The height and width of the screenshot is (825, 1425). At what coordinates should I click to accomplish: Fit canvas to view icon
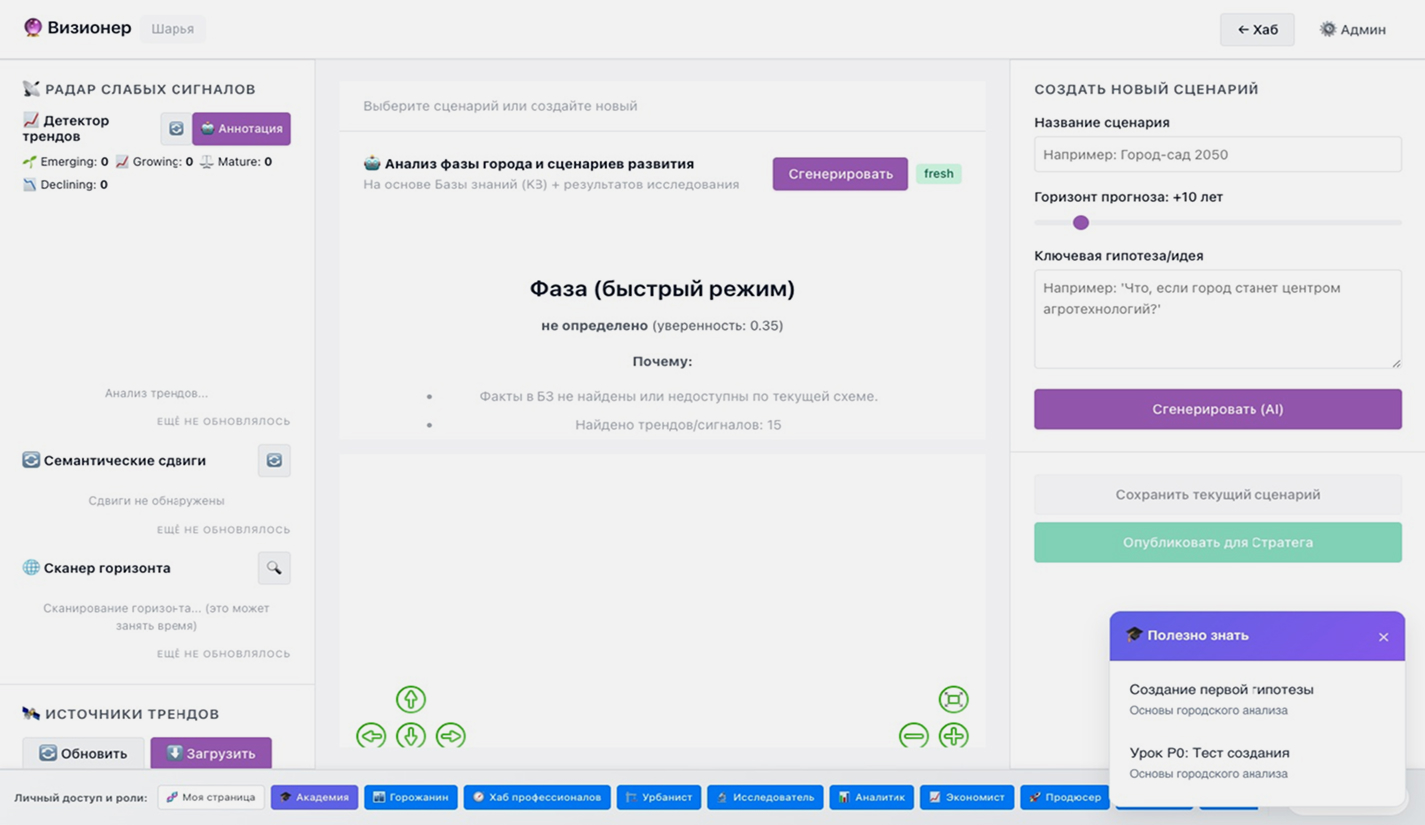point(953,699)
